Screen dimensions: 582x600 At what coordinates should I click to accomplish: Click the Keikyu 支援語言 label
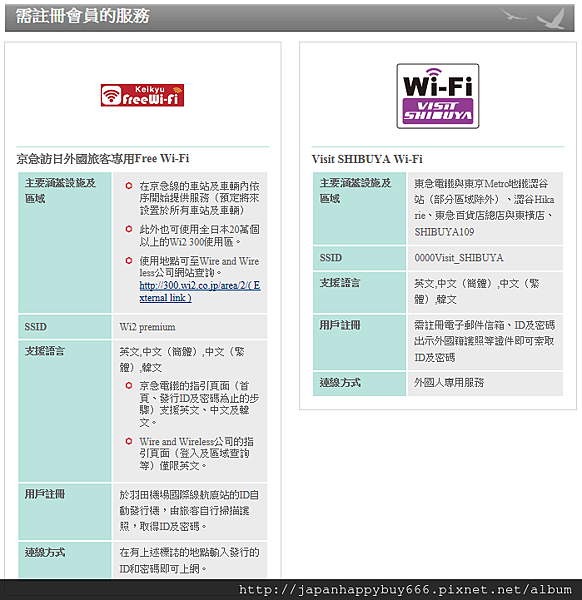point(45,351)
